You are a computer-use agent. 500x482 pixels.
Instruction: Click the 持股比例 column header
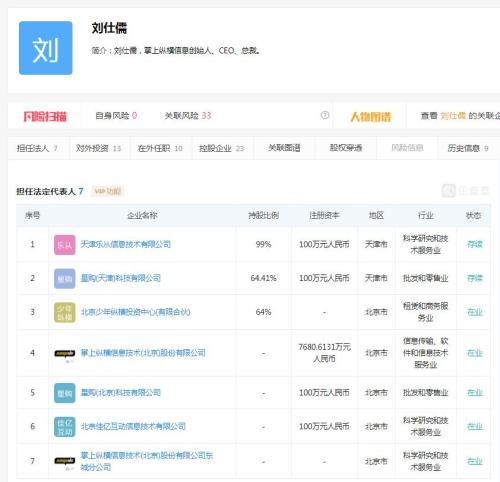click(x=263, y=215)
